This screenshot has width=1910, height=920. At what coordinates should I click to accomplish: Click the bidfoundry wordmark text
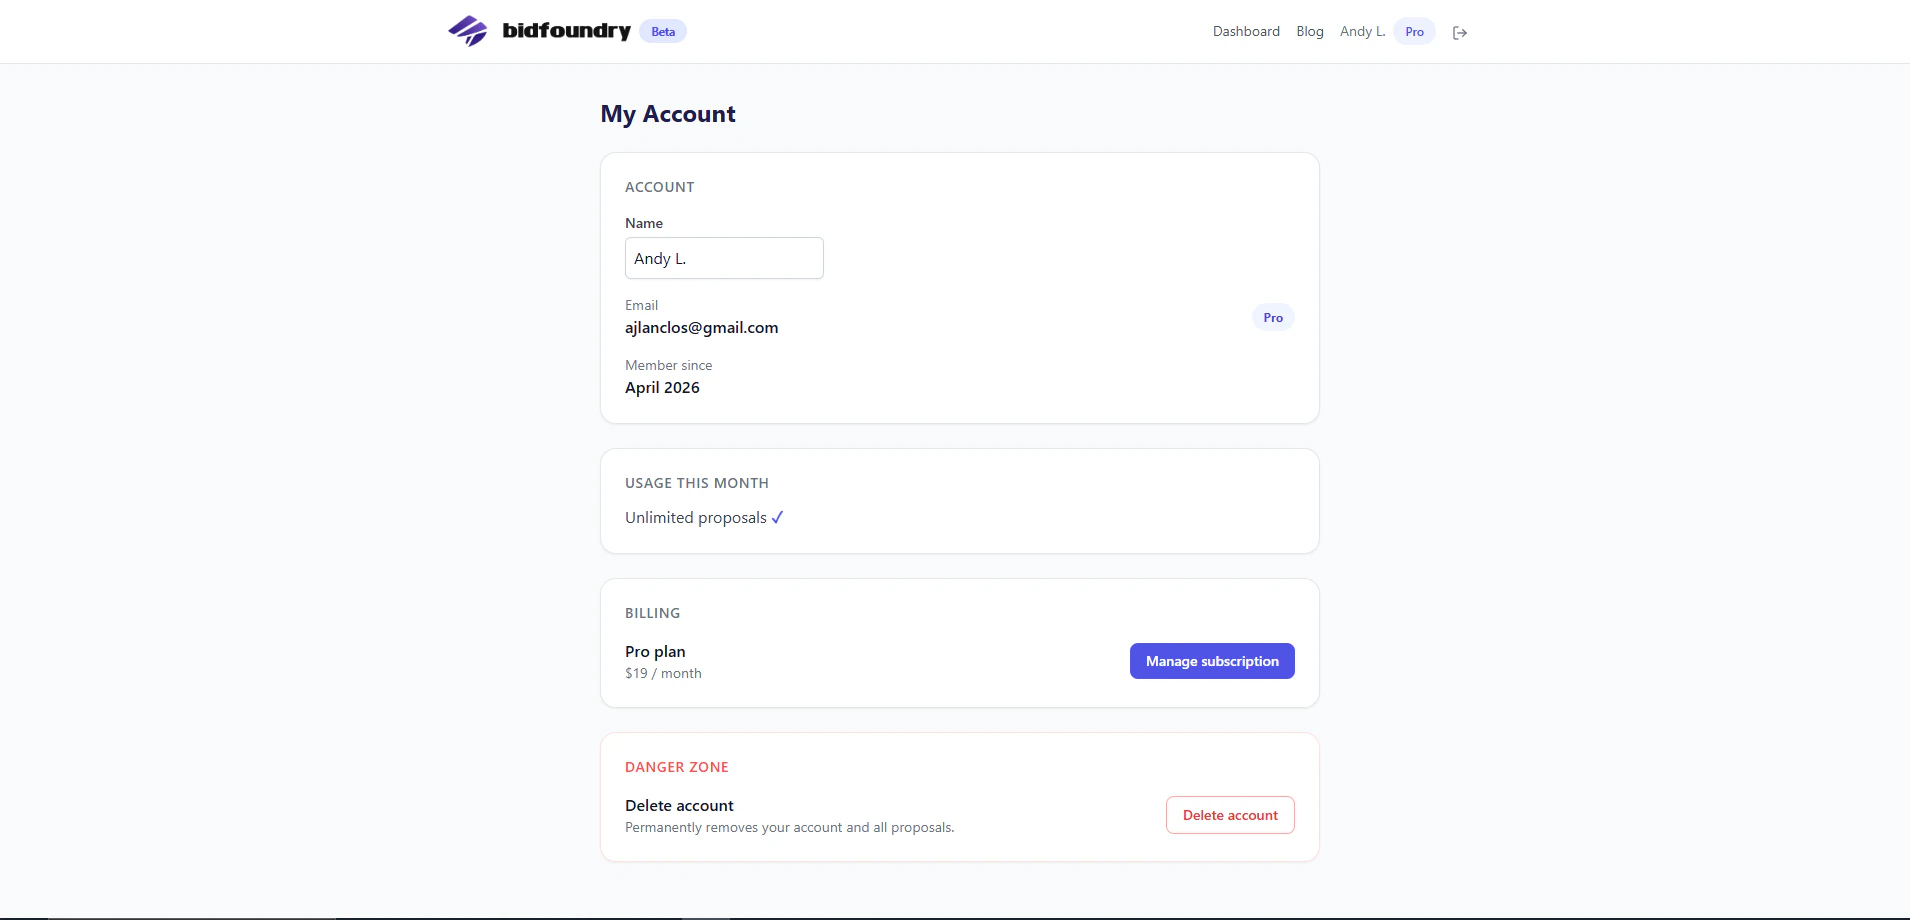coord(566,31)
